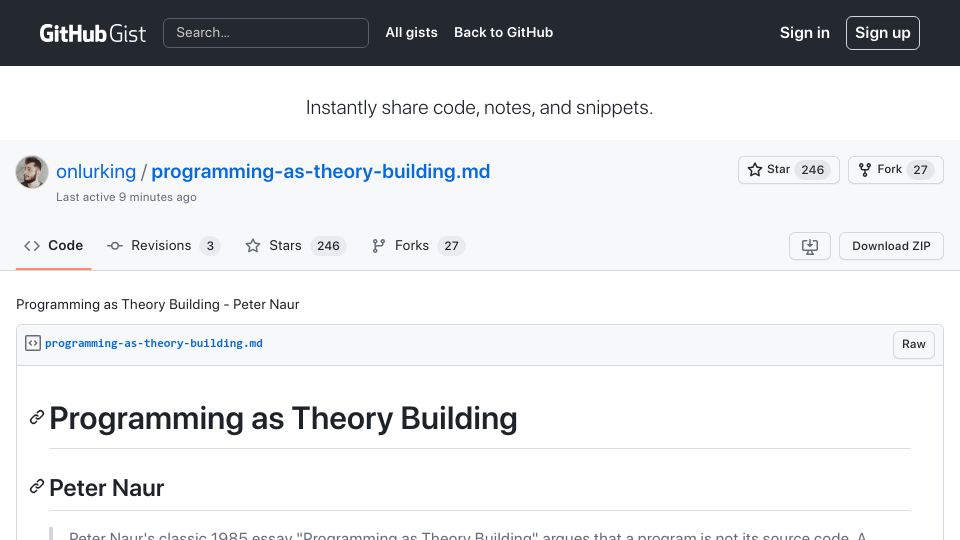The image size is (960, 540).
Task: Click the Programming as Theory Building heading
Action: pos(283,419)
